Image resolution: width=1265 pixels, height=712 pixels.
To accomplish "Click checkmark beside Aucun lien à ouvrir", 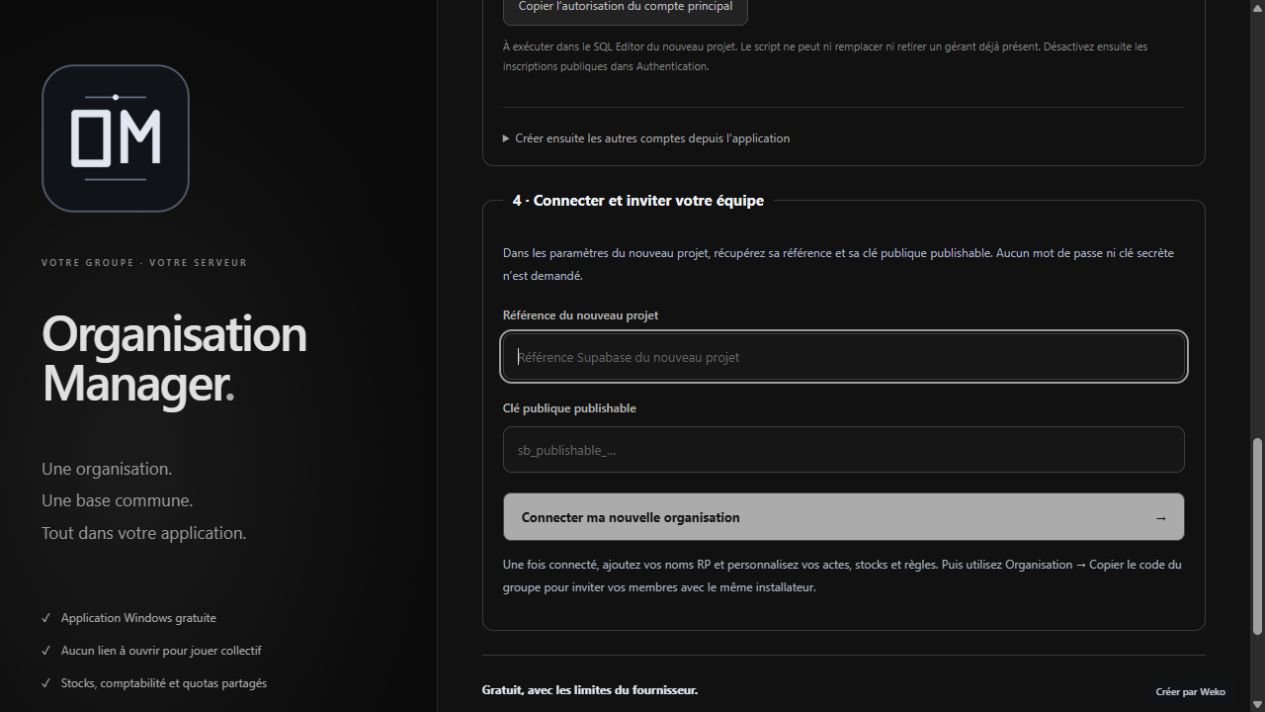I will [x=46, y=651].
